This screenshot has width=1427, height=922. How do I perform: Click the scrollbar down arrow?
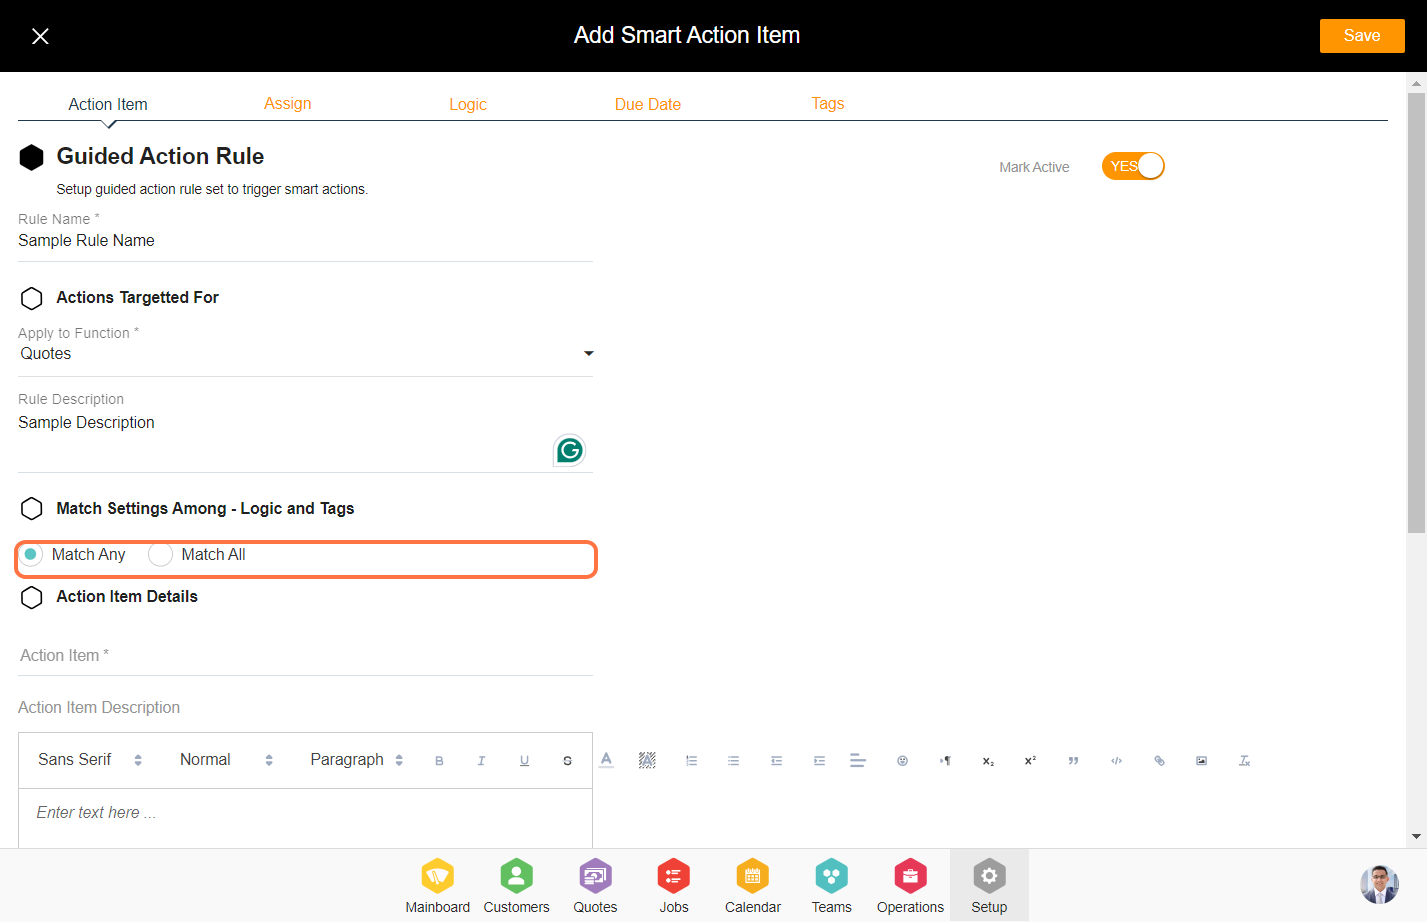[1416, 837]
